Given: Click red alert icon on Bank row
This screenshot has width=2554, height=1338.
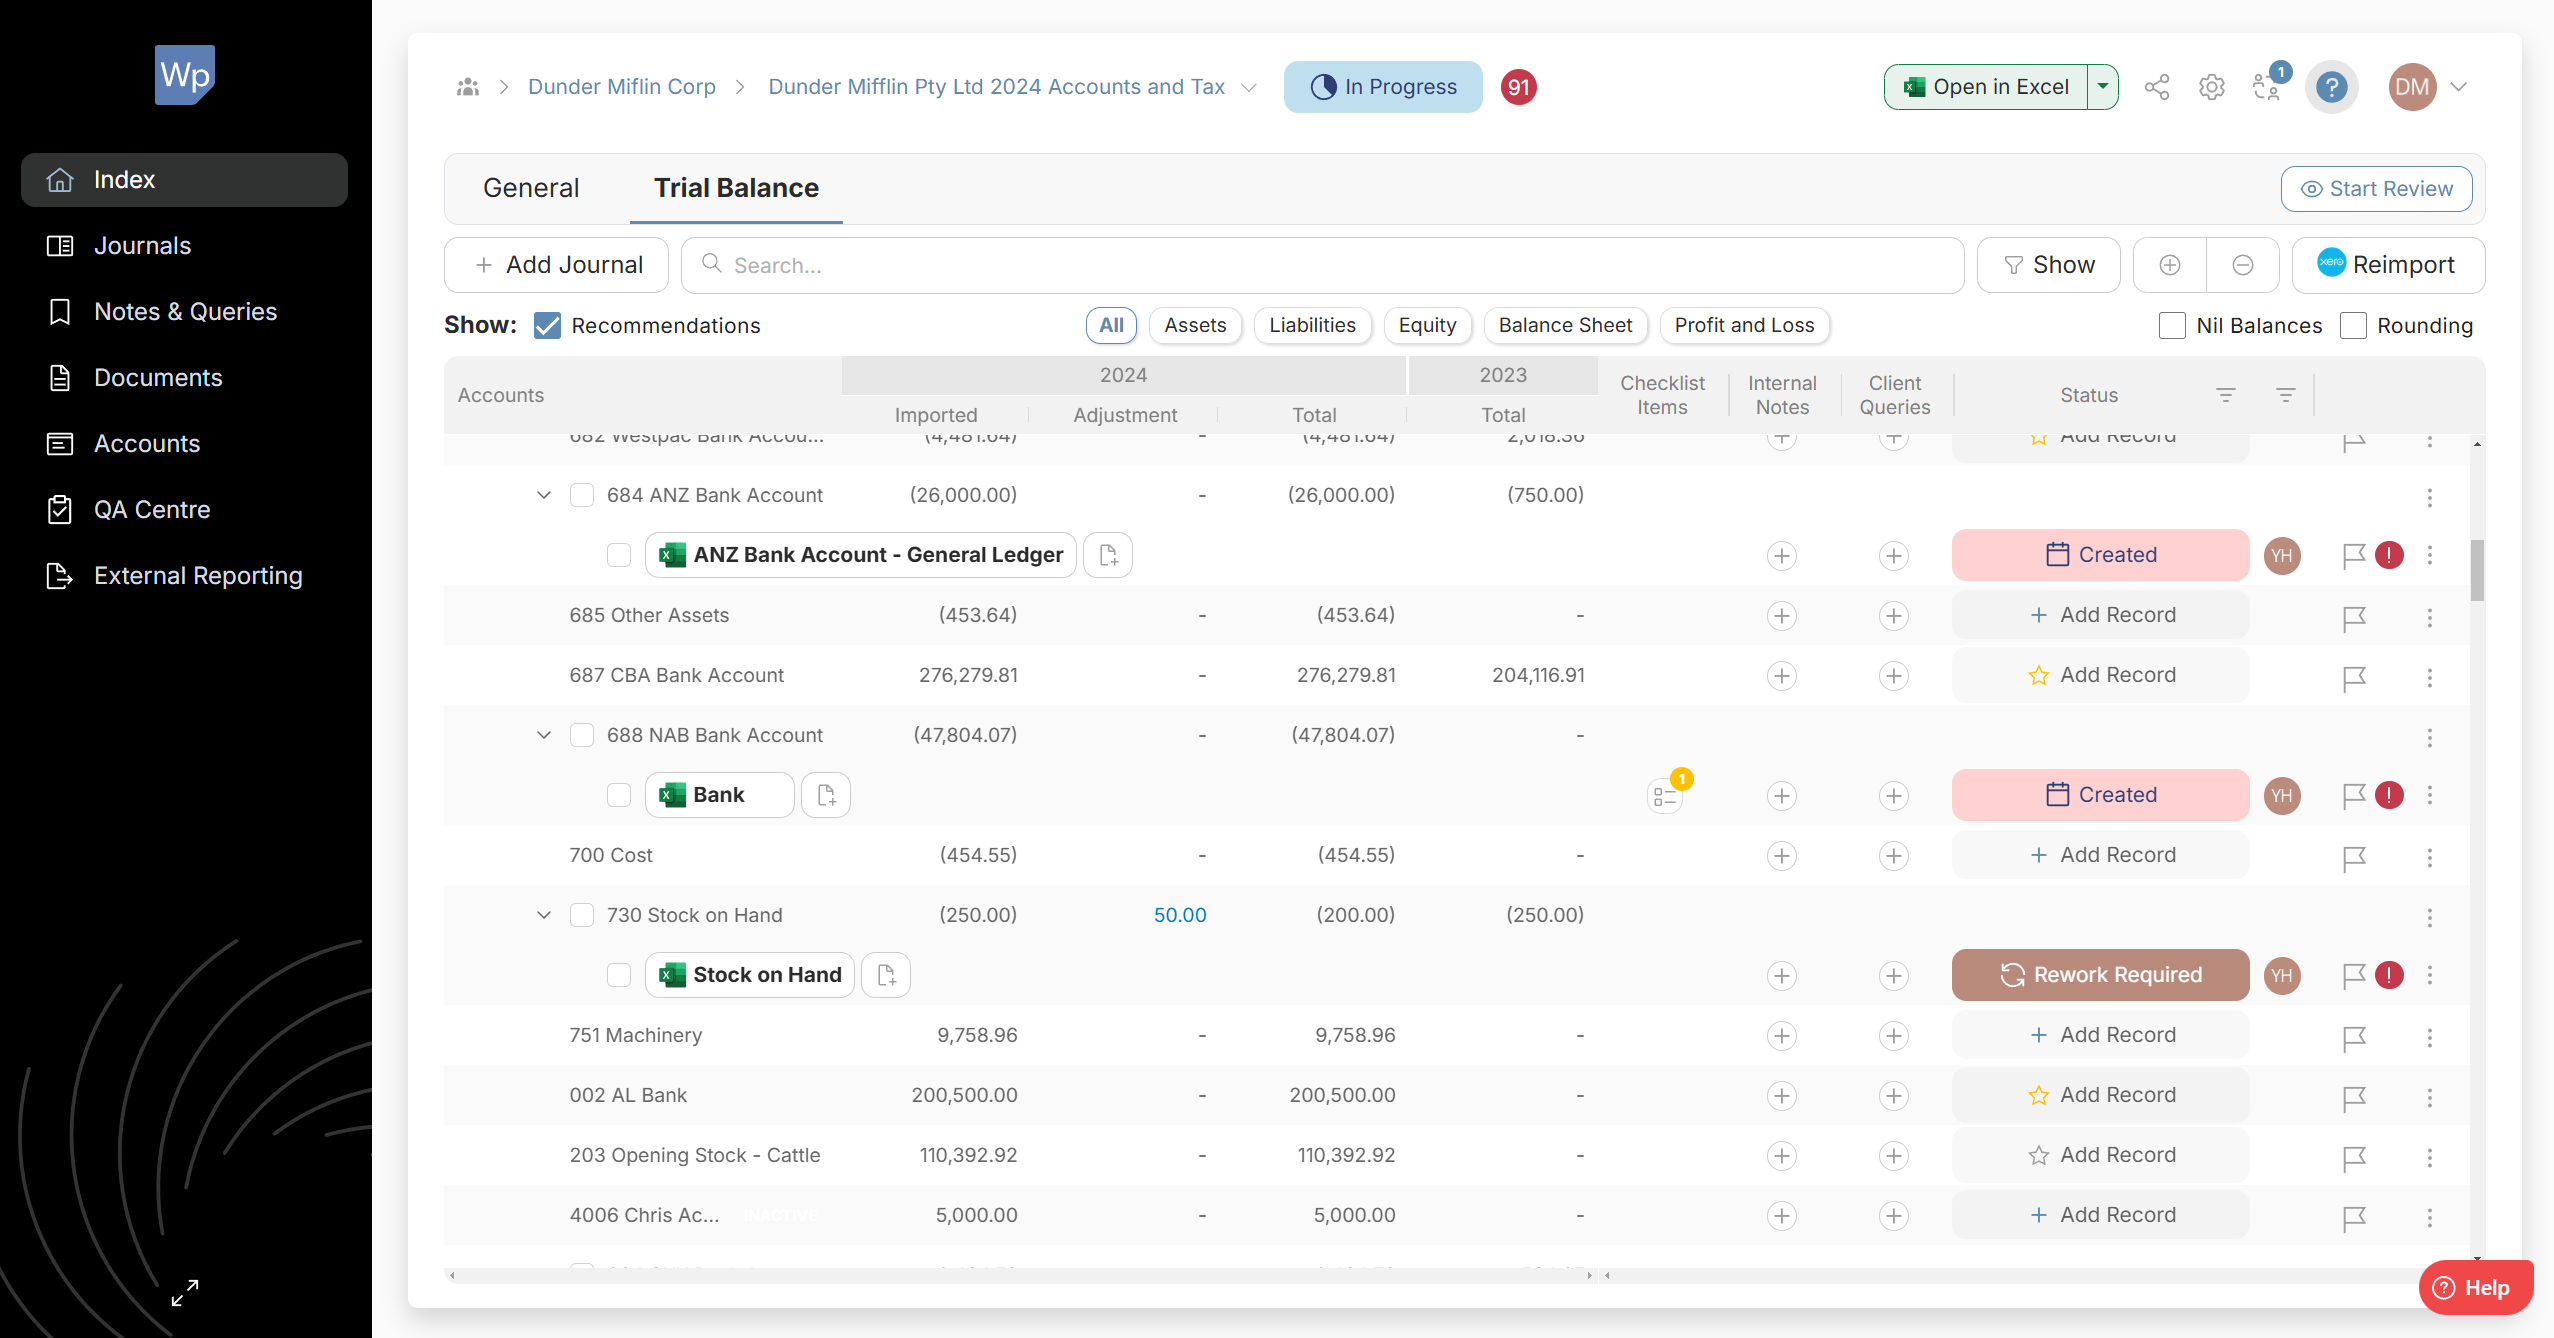Looking at the screenshot, I should (2390, 795).
